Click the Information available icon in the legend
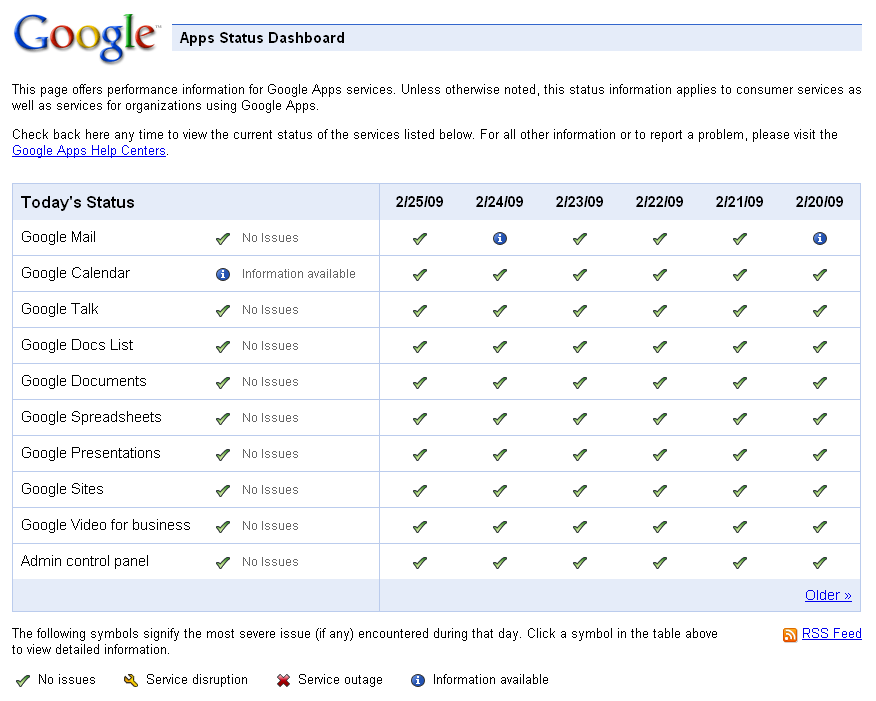876x701 pixels. pos(417,680)
